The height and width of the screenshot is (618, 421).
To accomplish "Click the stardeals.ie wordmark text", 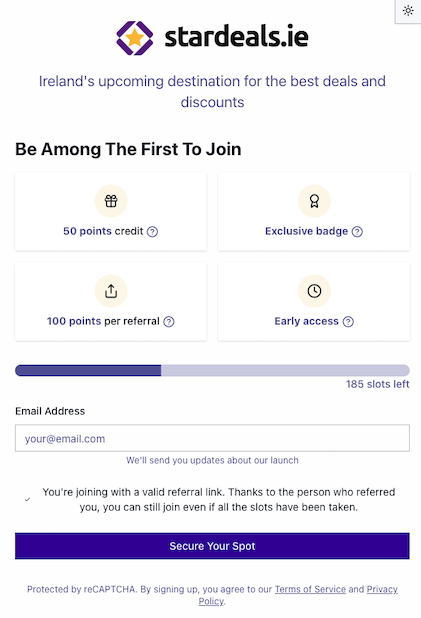I will (237, 37).
